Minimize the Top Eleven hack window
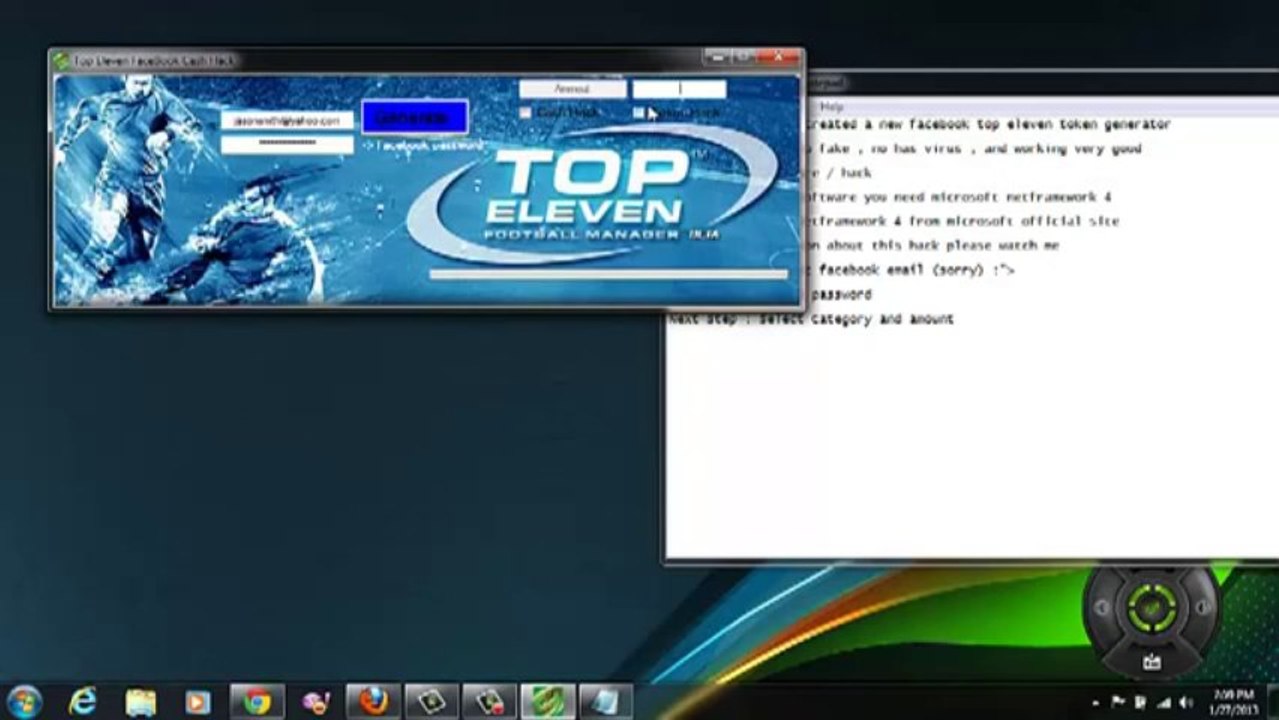 click(x=715, y=57)
